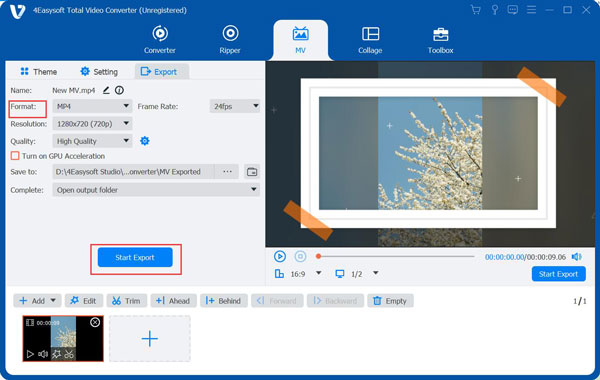Expand the Complete action dropdown
The image size is (600, 380).
point(156,190)
